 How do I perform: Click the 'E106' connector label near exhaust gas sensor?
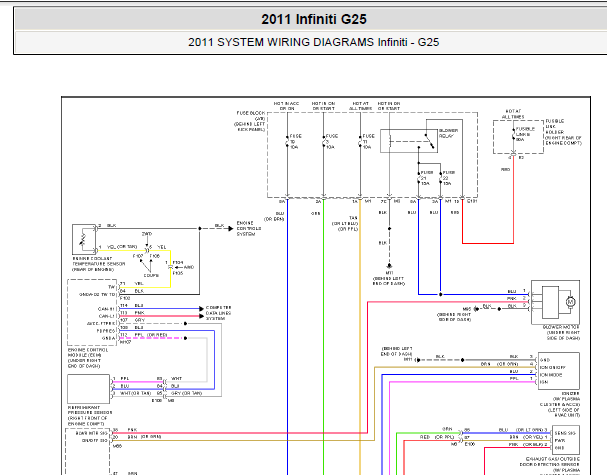pos(469,444)
